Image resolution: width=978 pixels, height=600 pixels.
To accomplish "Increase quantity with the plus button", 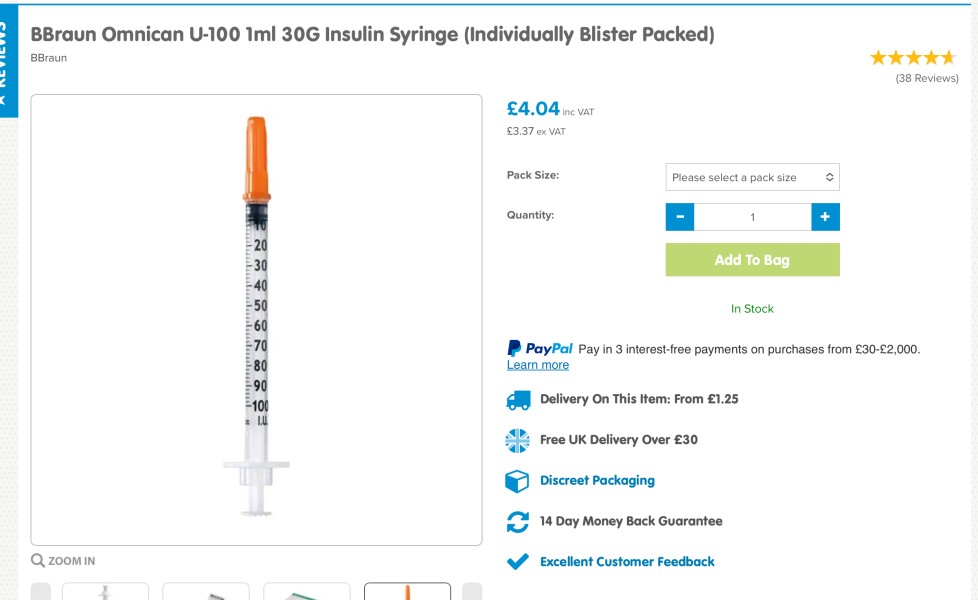I will 826,217.
